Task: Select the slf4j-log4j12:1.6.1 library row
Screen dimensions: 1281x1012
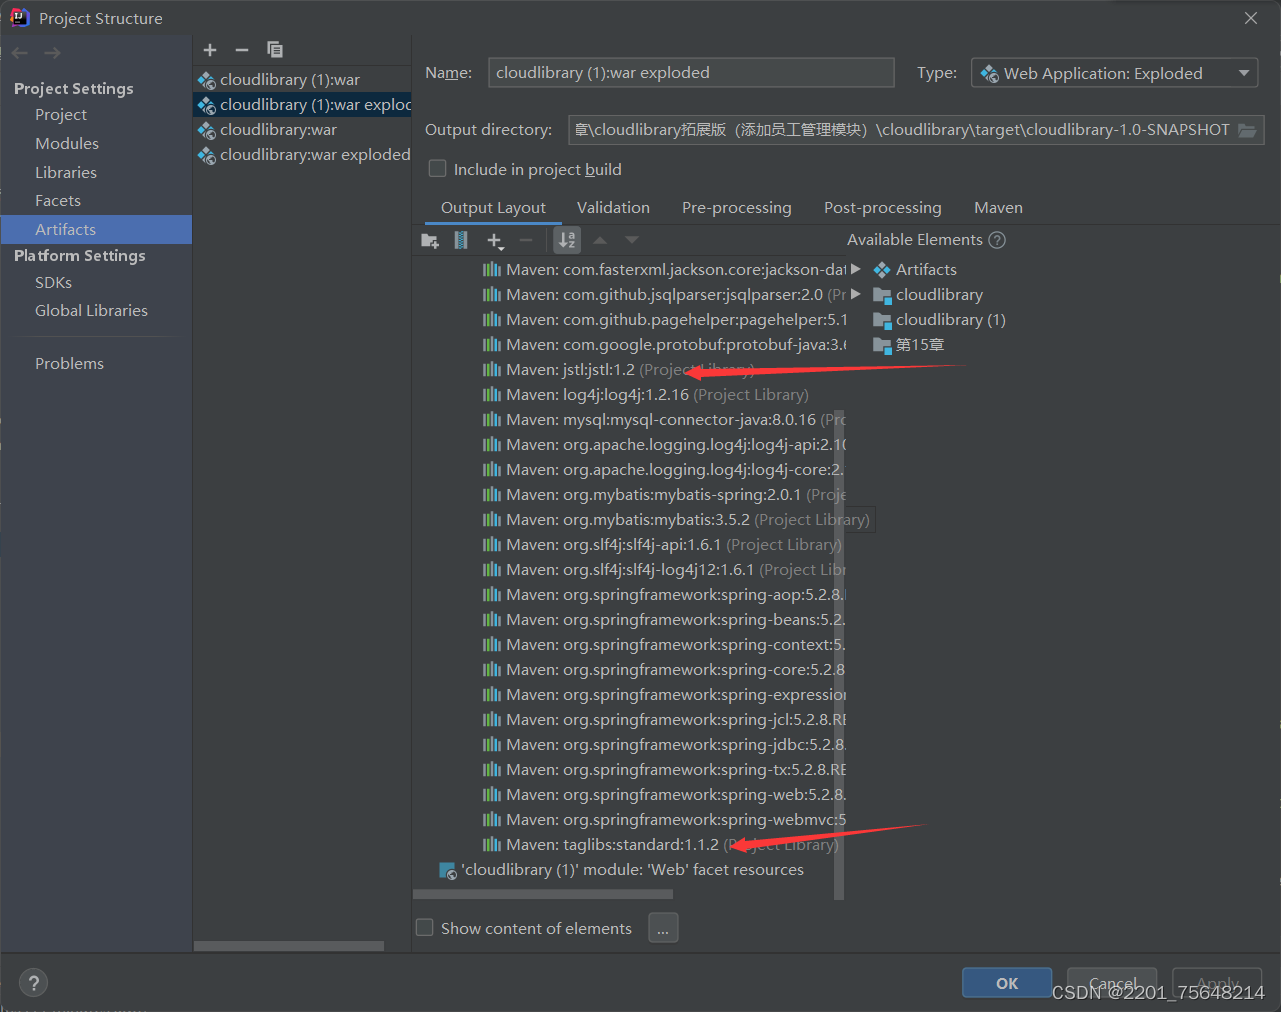Action: coord(663,570)
